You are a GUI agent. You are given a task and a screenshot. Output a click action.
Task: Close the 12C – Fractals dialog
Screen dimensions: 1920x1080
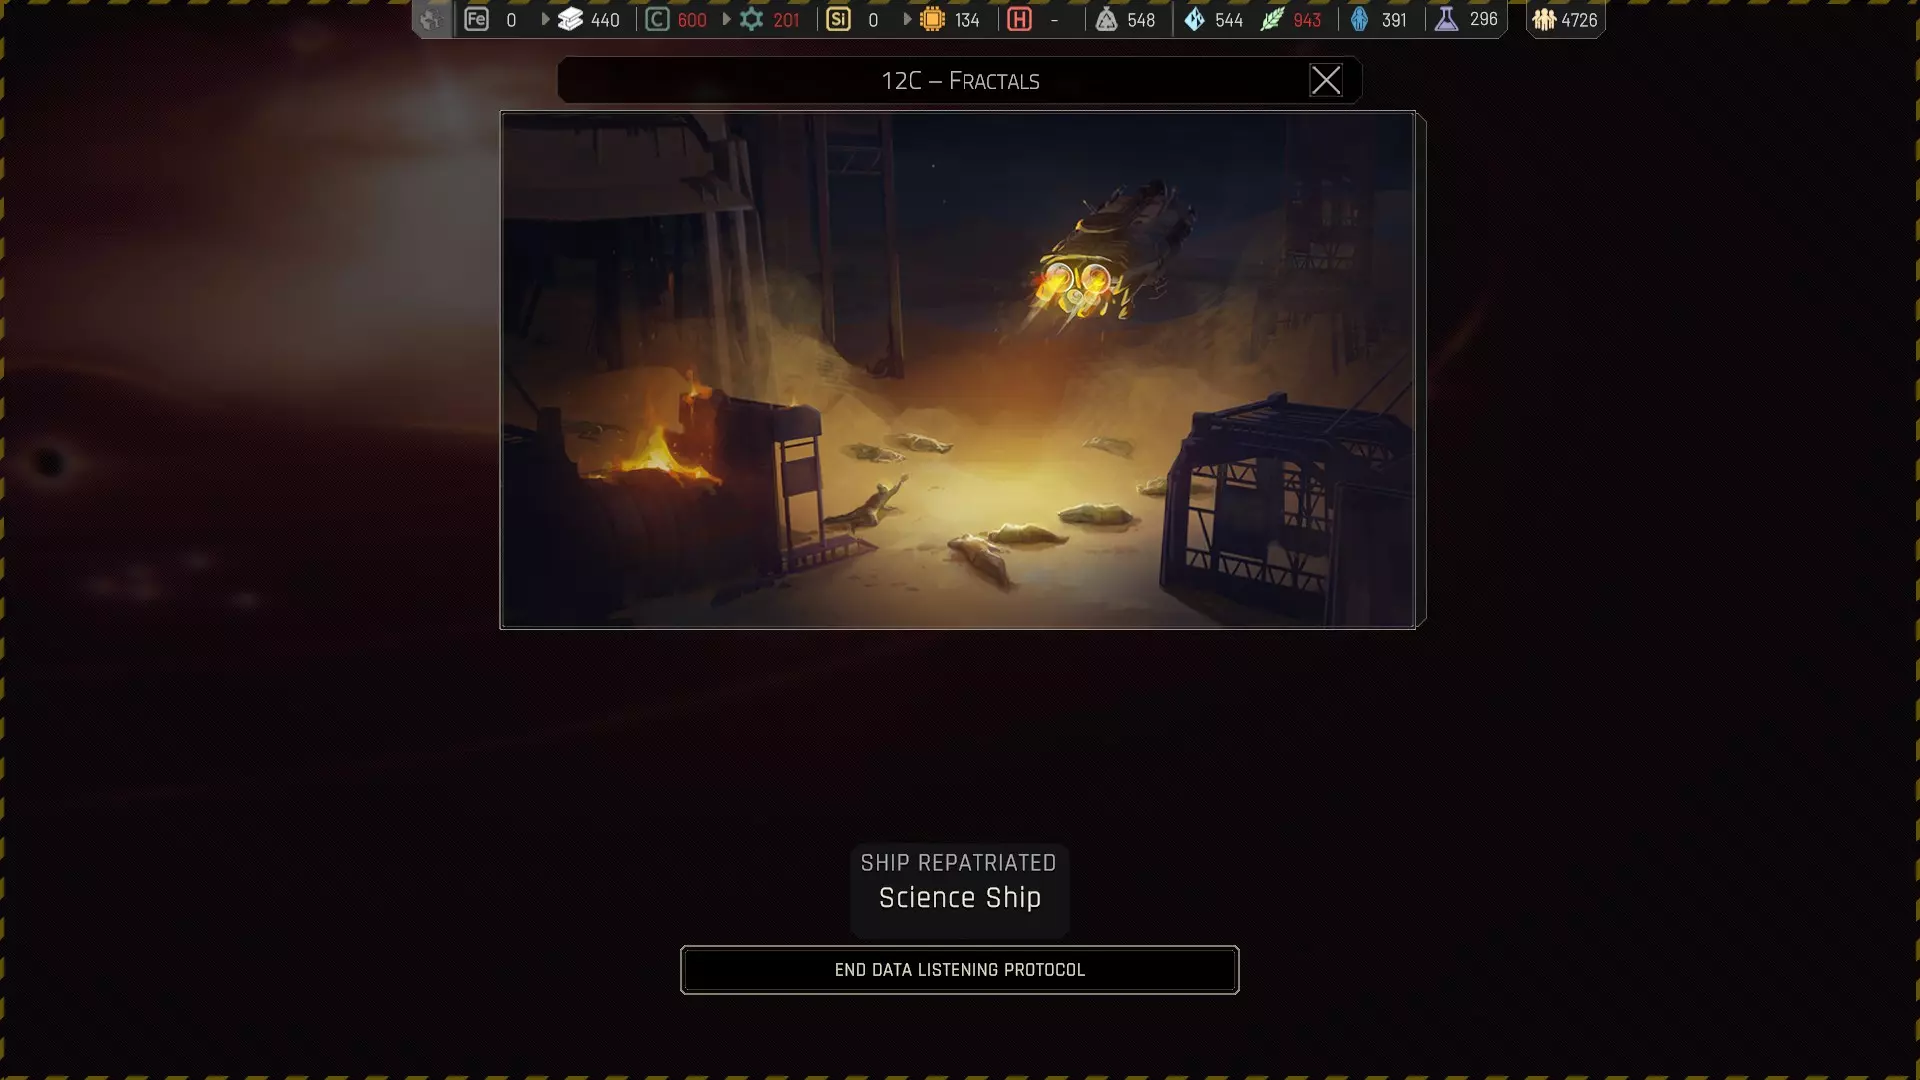point(1325,80)
